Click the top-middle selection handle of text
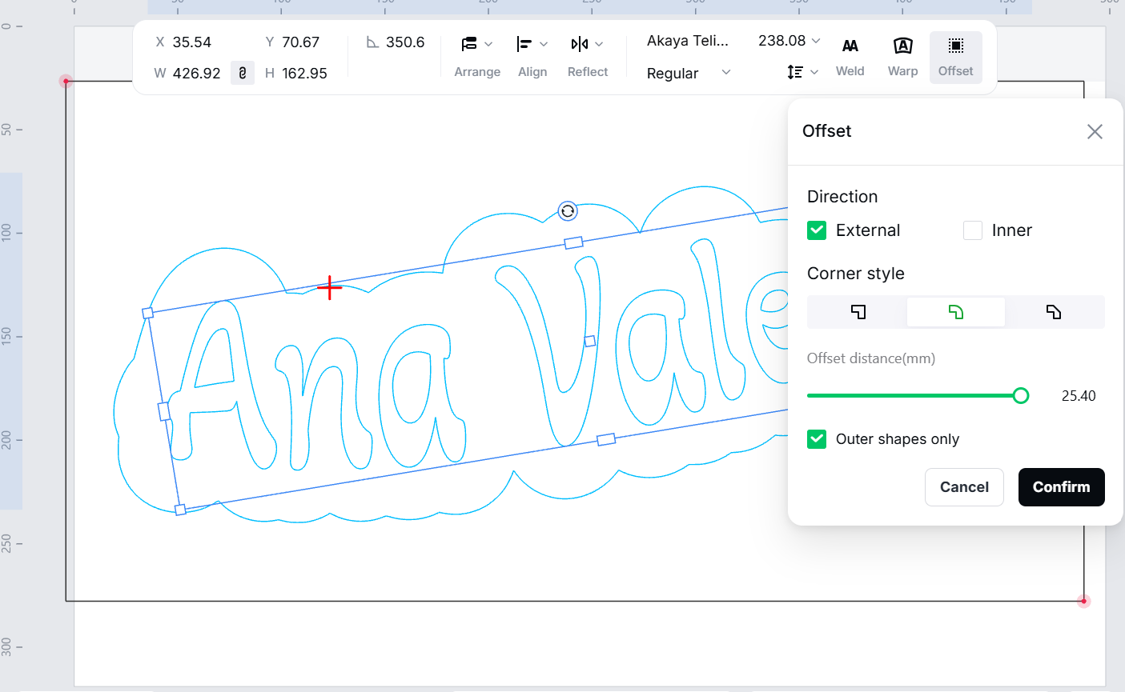 pyautogui.click(x=573, y=243)
